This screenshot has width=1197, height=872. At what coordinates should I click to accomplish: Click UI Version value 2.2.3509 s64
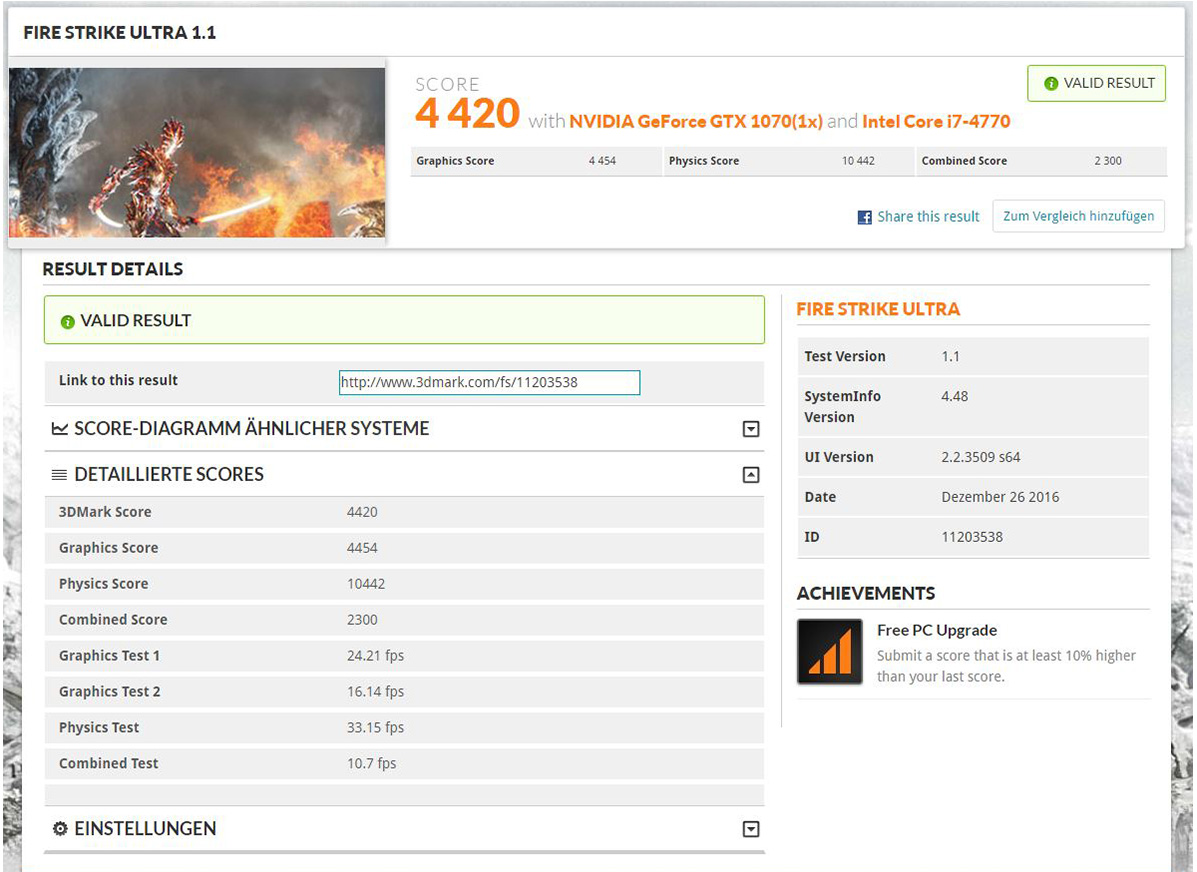click(980, 457)
